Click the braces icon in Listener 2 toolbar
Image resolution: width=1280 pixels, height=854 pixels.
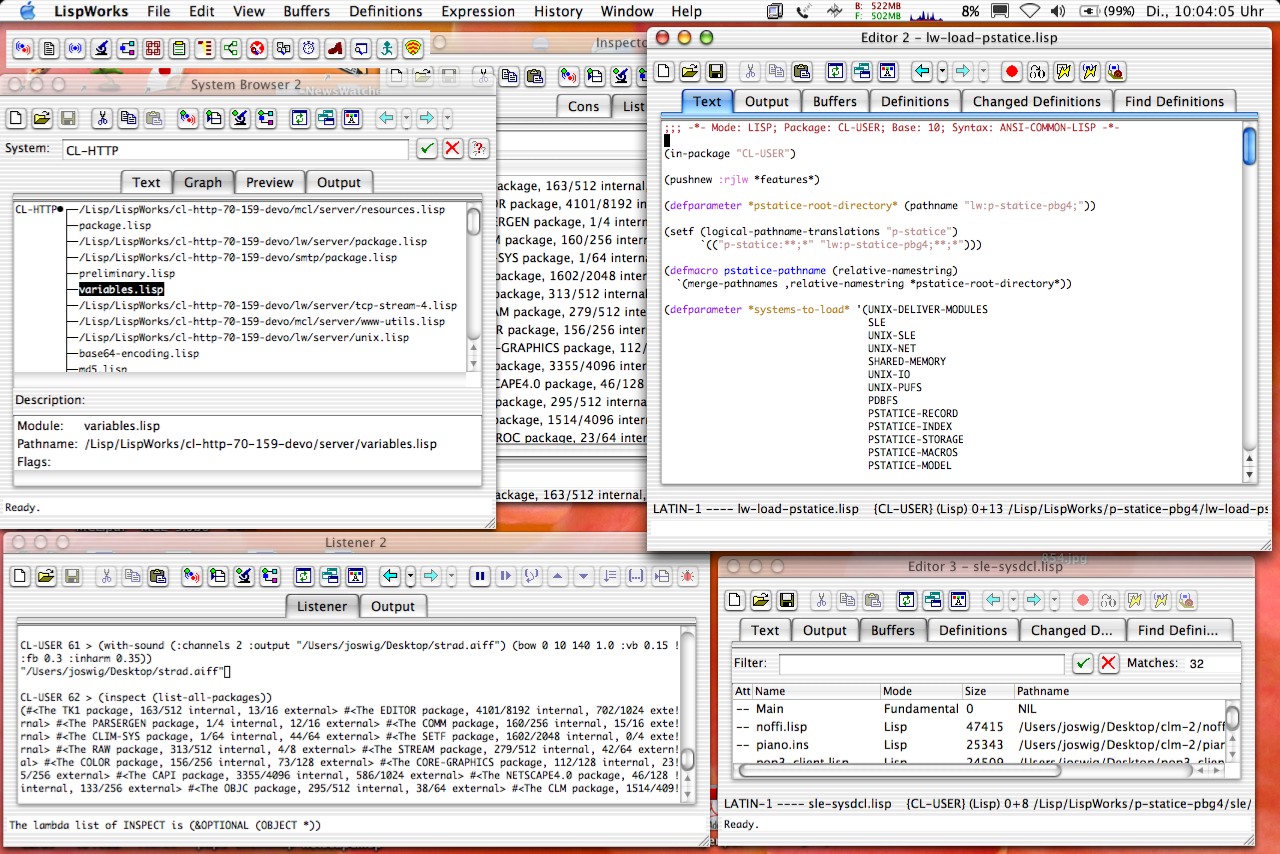coord(636,576)
